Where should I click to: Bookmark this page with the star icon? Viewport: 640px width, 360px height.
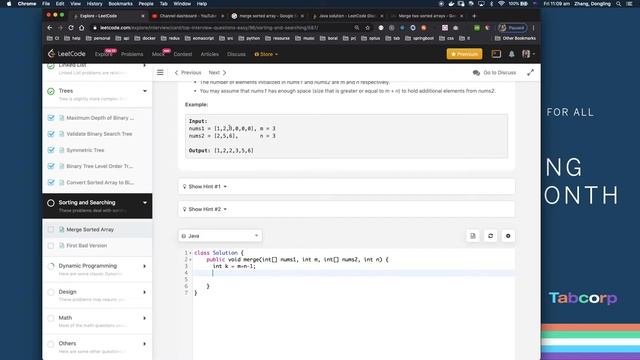(367, 28)
